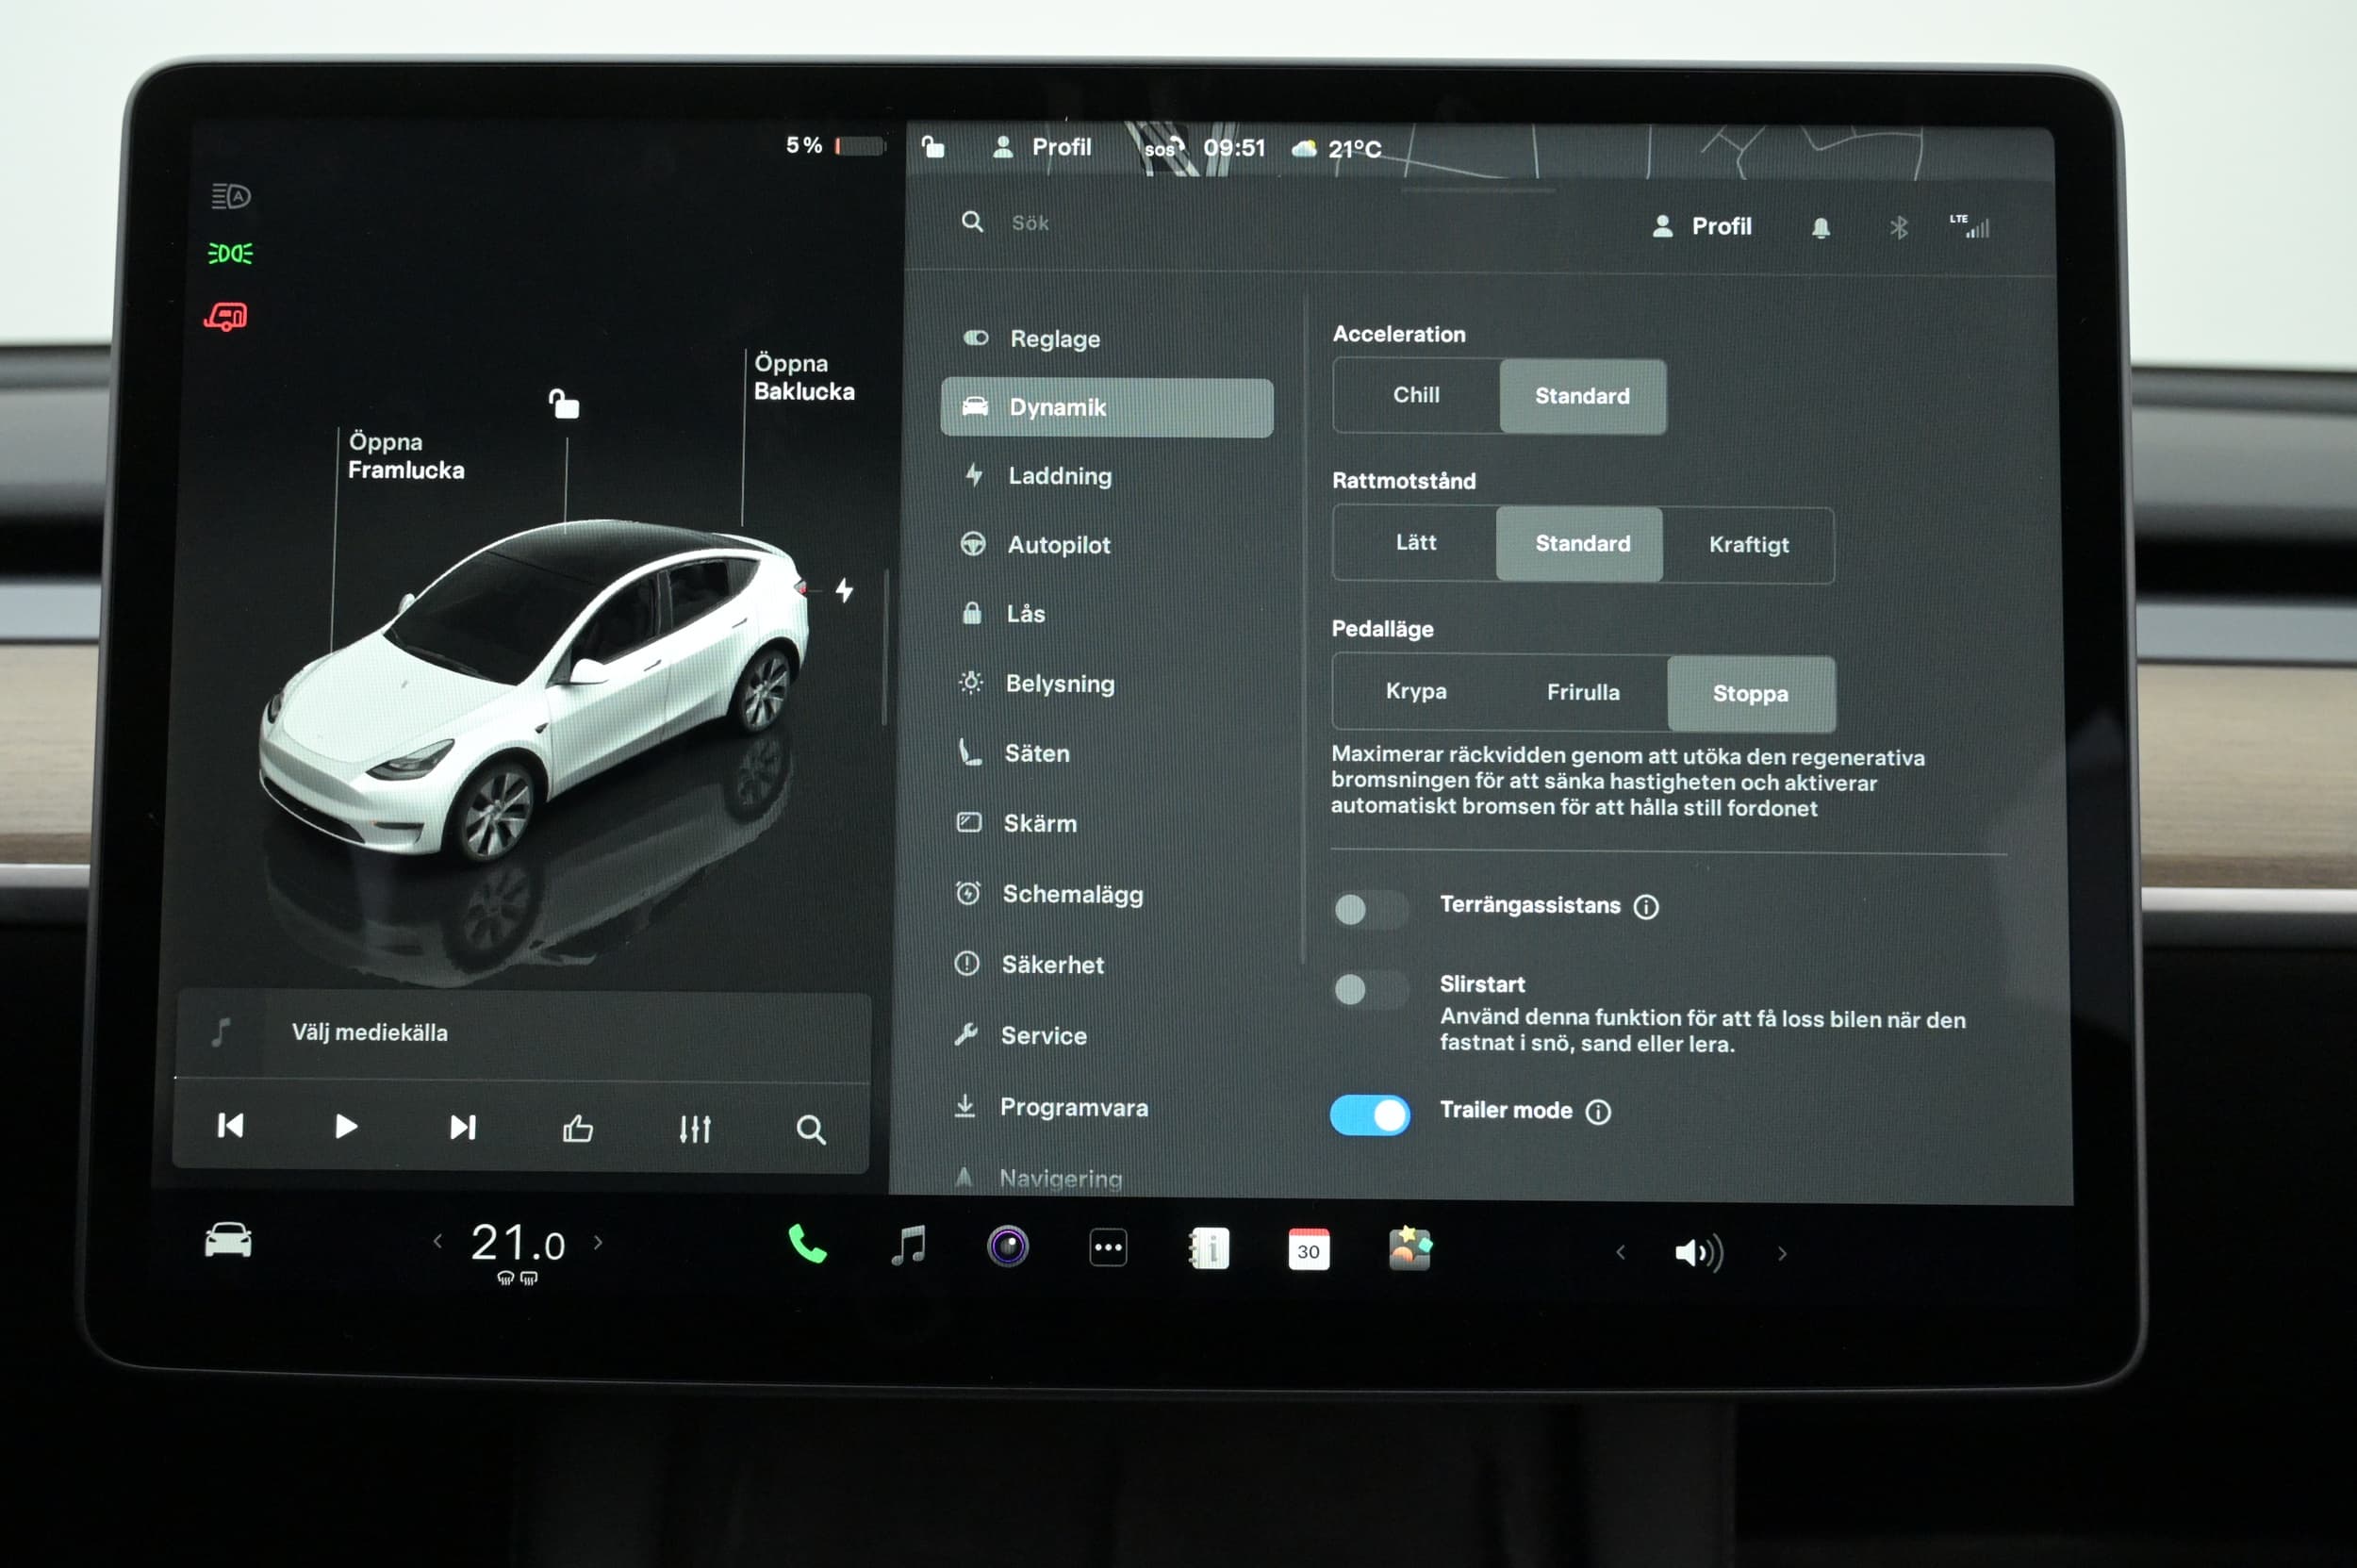2357x1568 pixels.
Task: Enable the Terrängassistans toggle
Action: pos(1371,909)
